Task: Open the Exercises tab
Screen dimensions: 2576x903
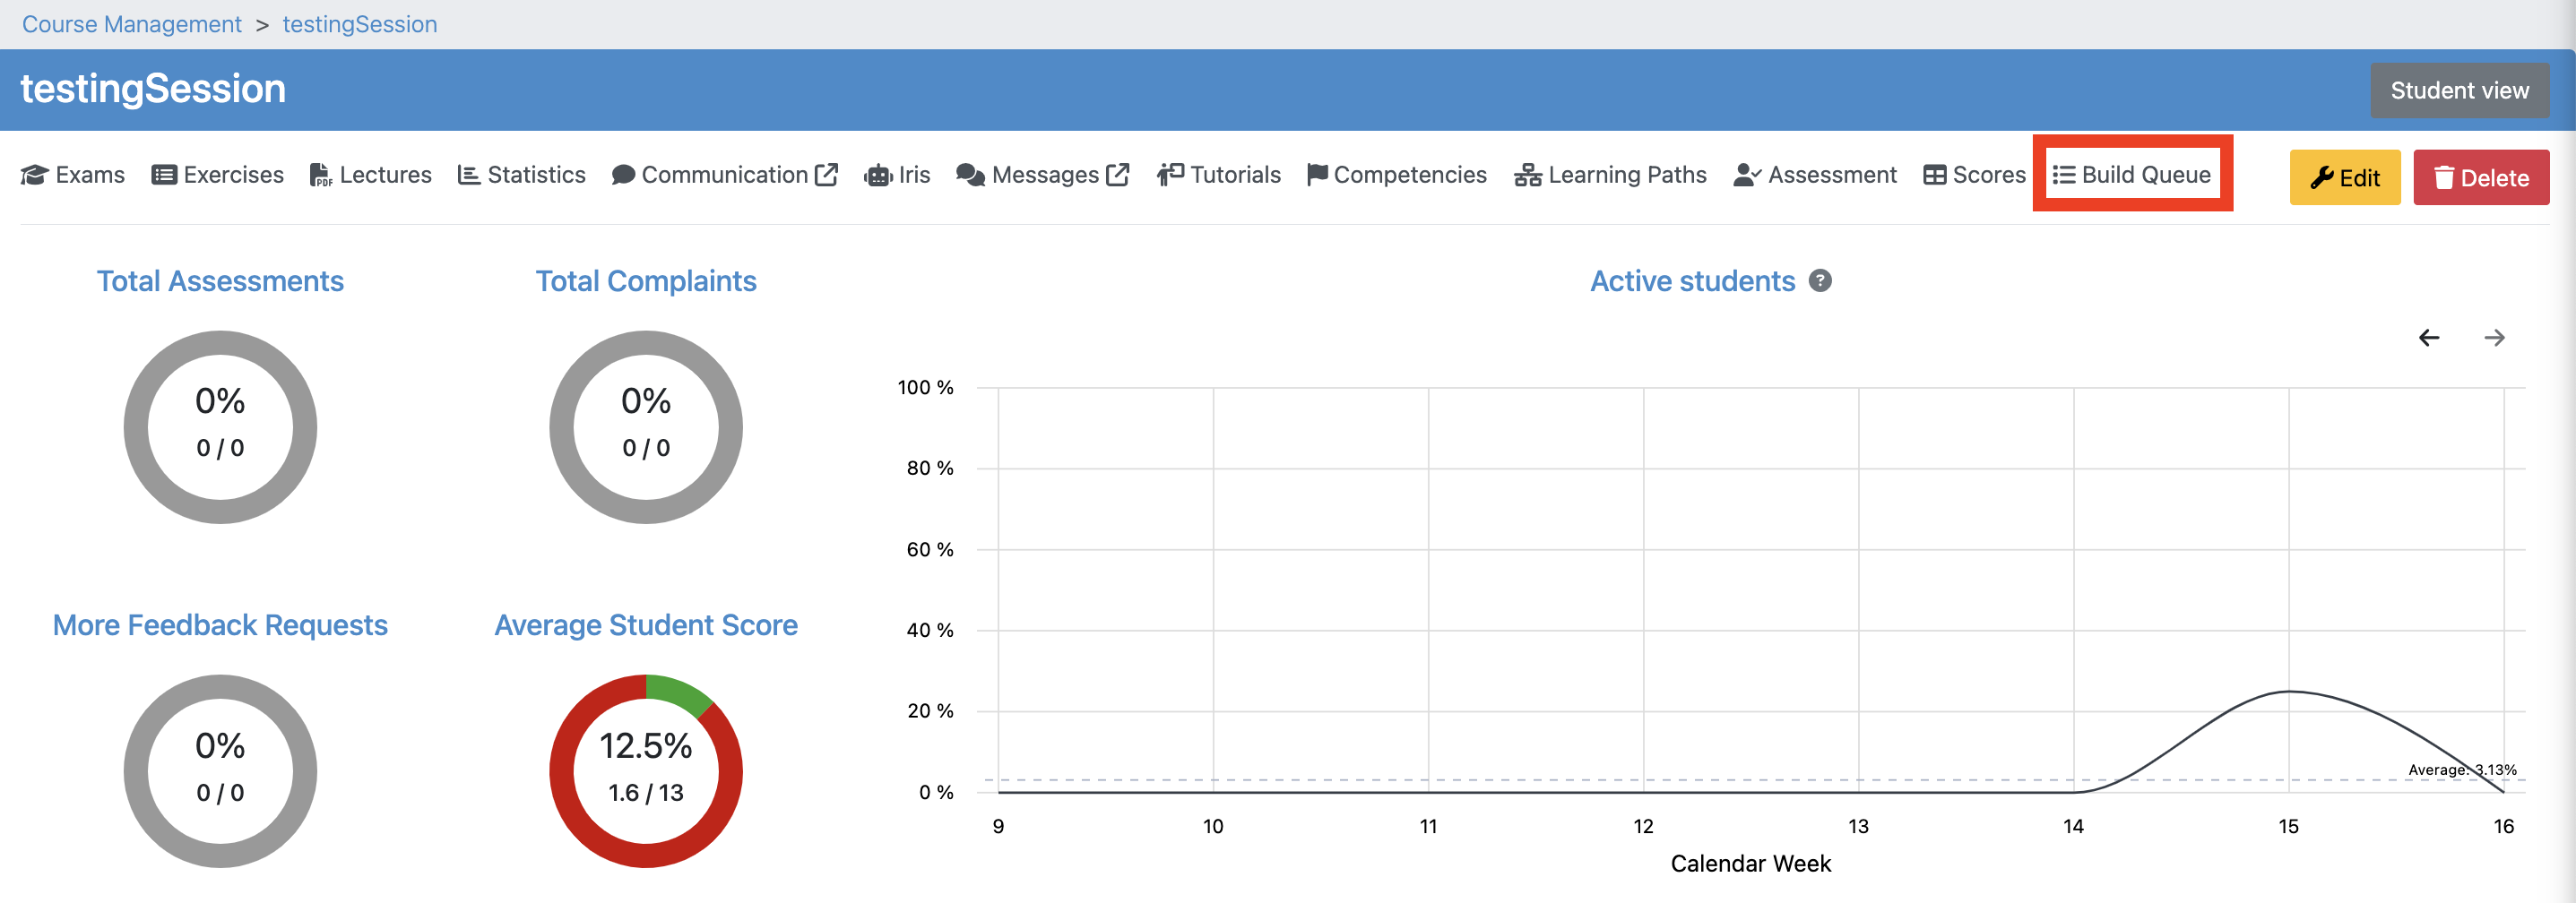Action: tap(218, 175)
